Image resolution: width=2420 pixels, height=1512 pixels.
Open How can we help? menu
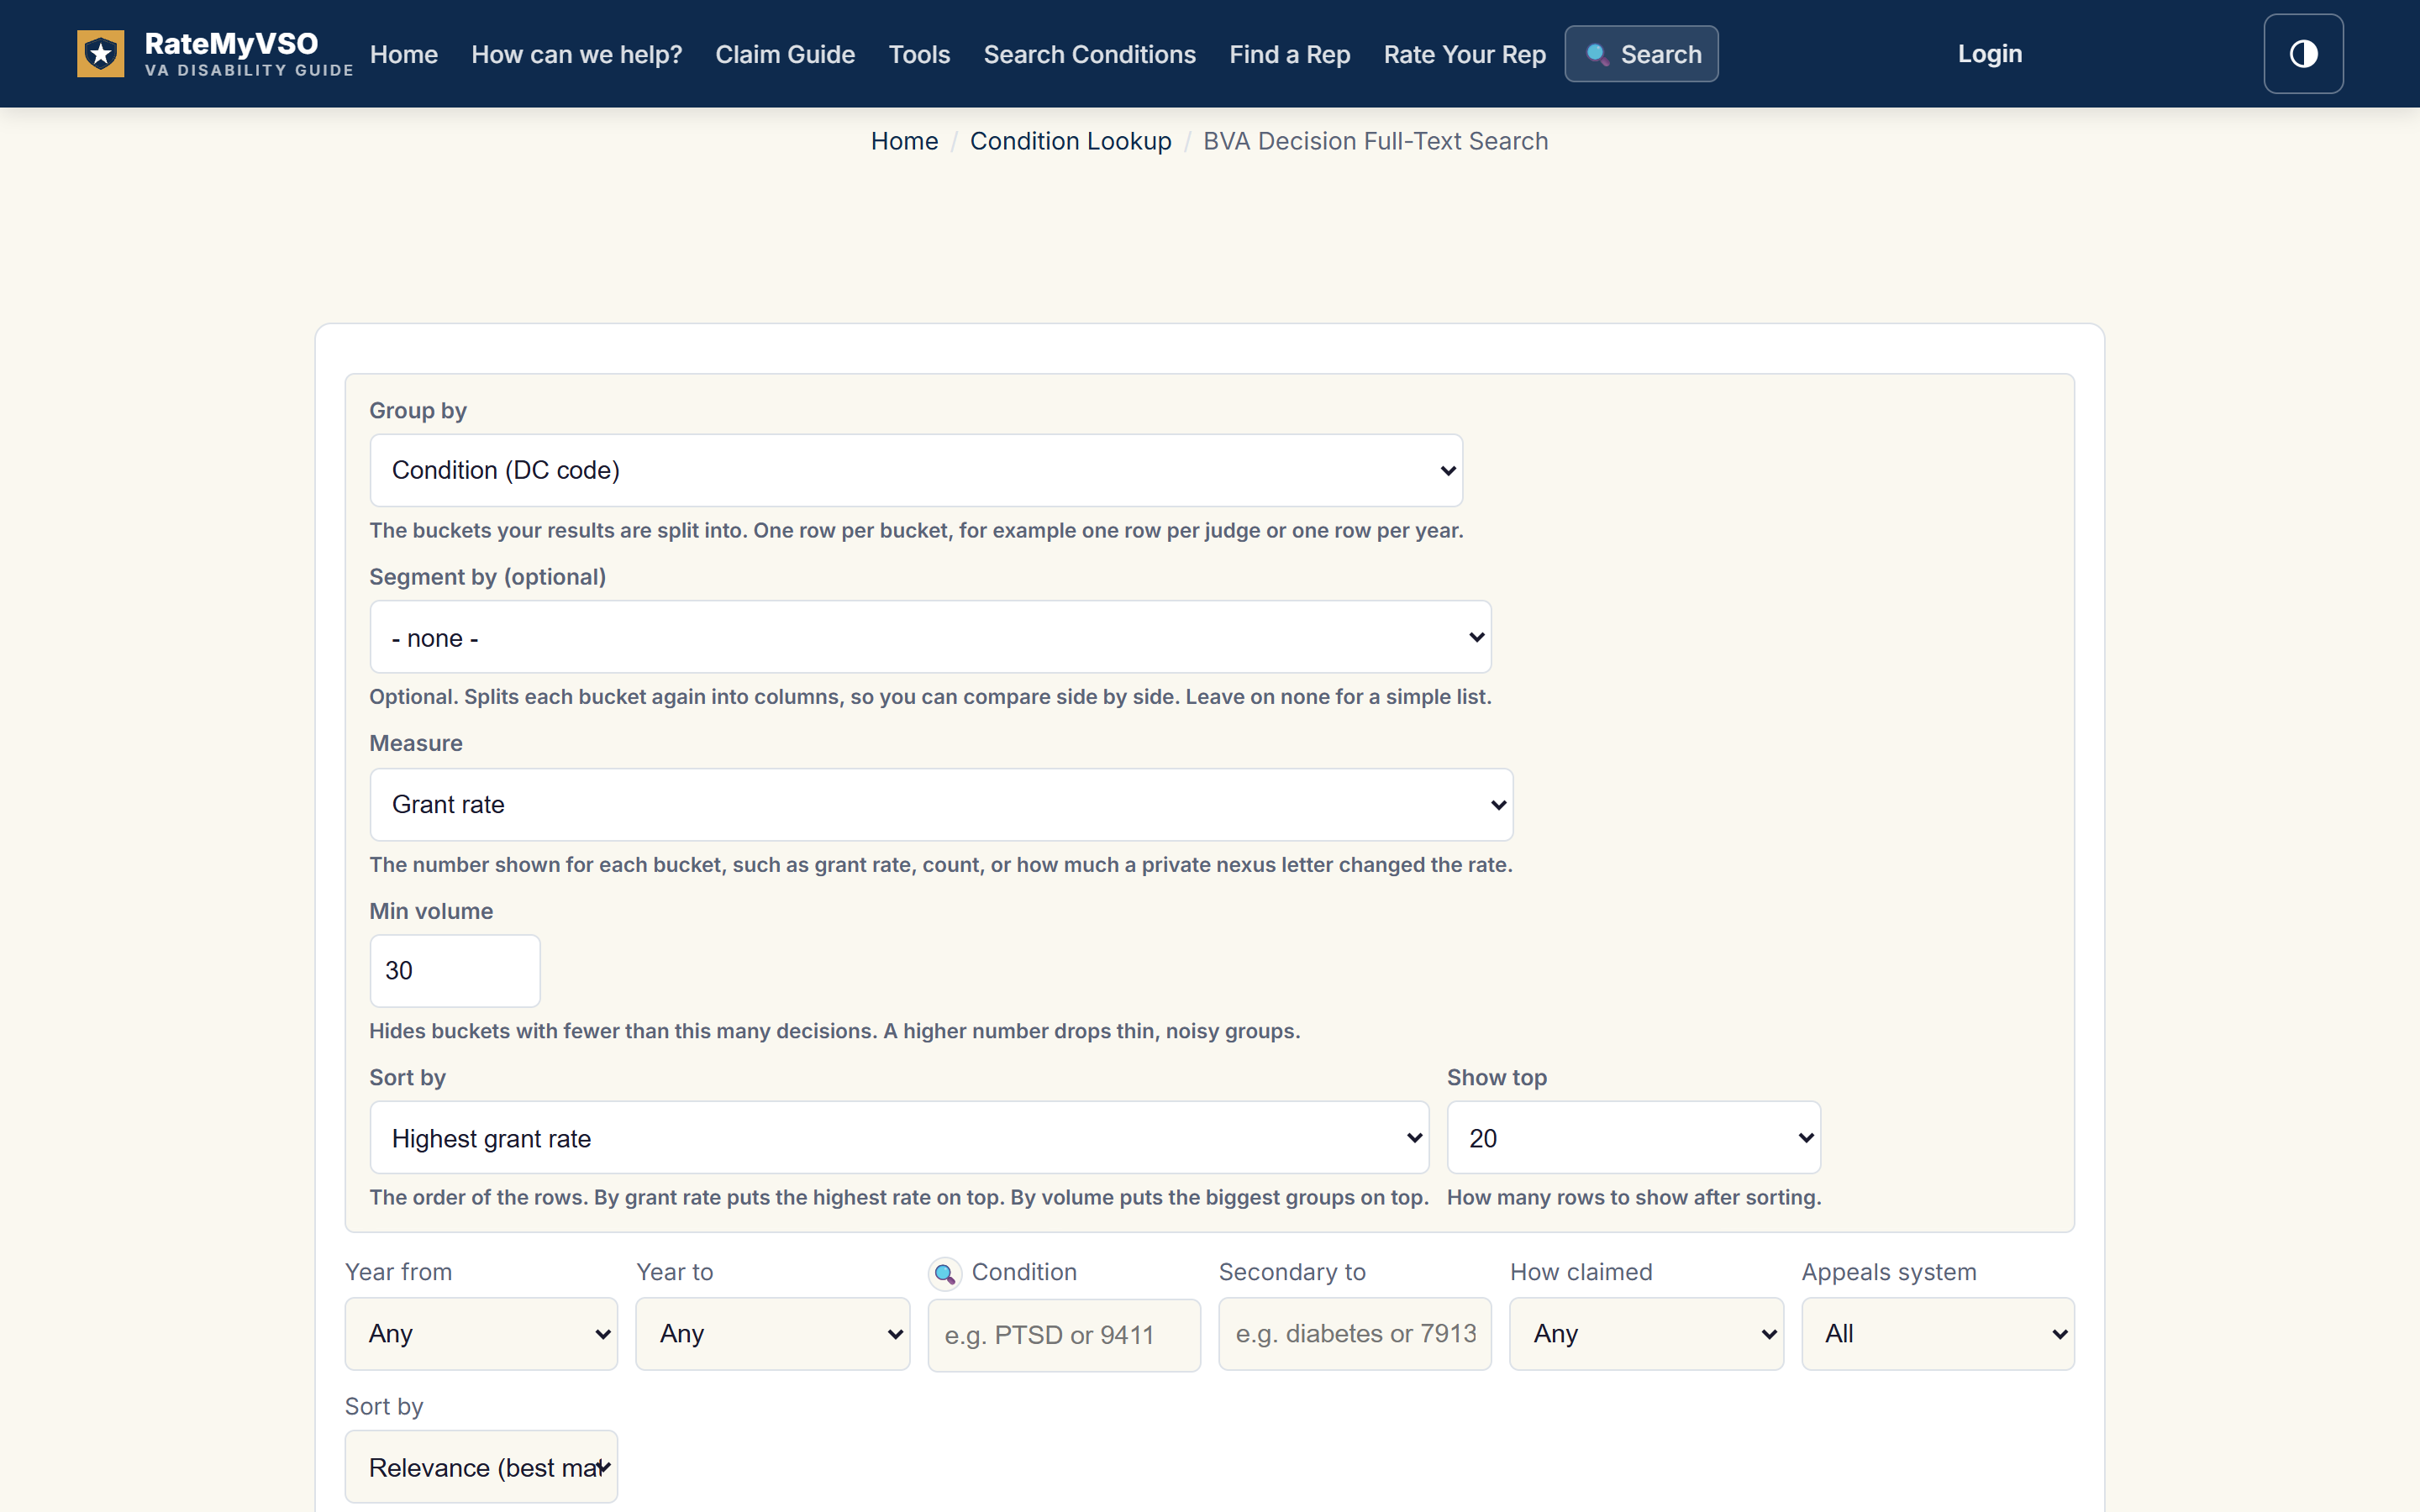click(x=576, y=54)
